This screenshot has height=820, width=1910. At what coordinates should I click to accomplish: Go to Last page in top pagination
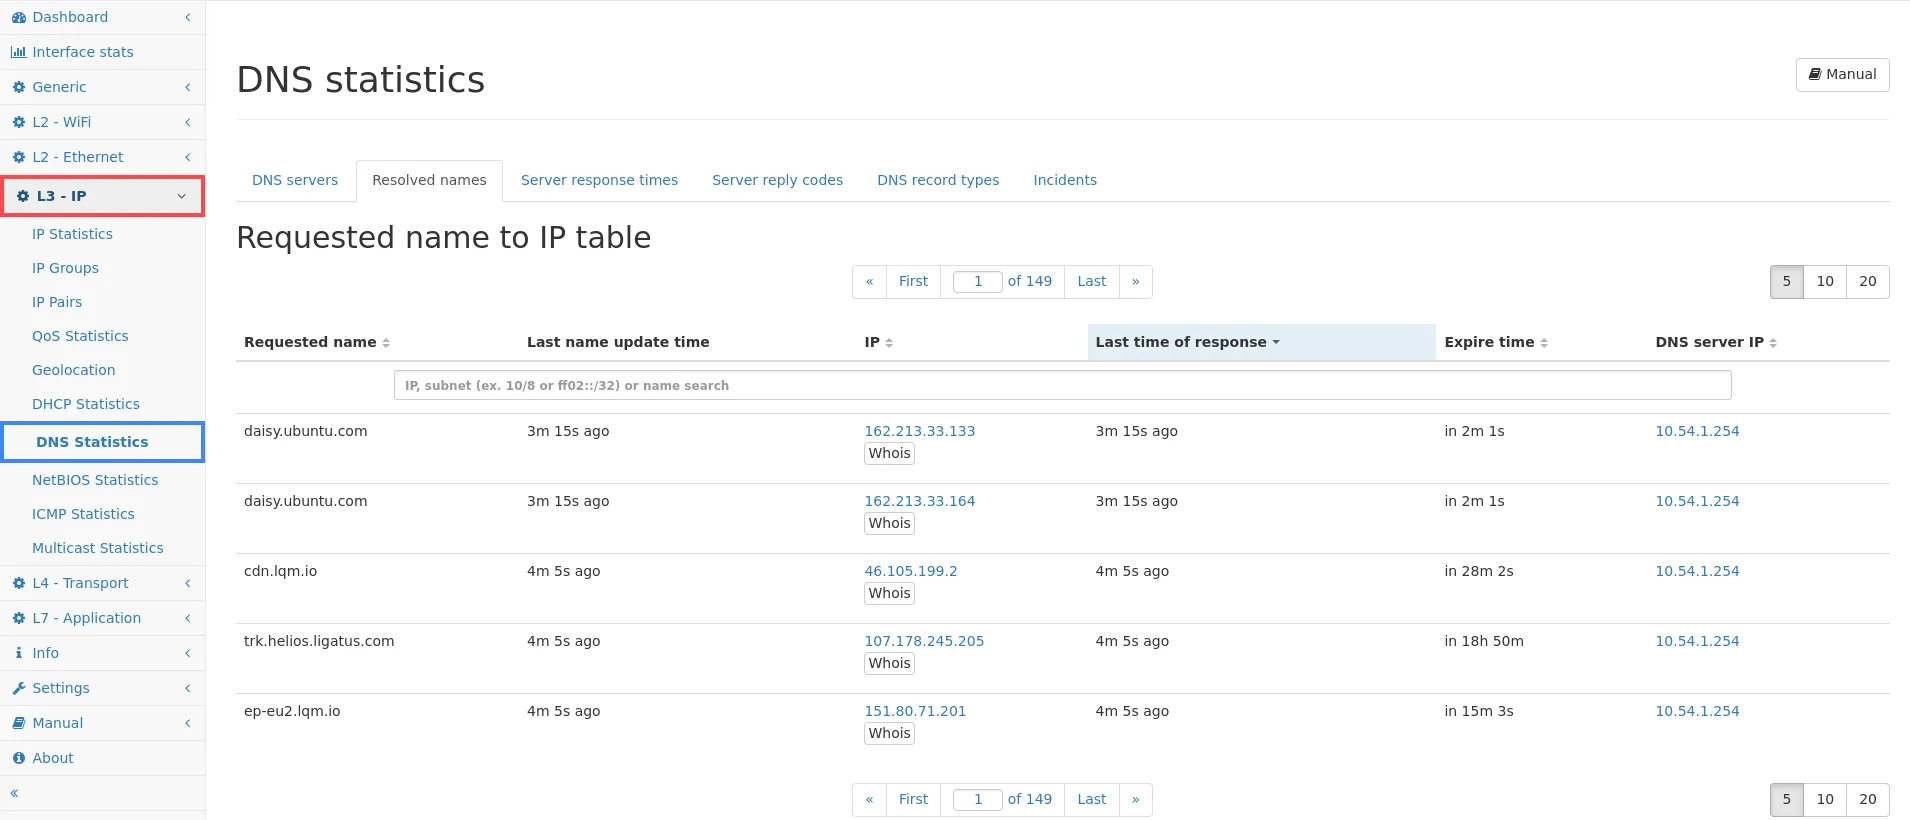tap(1091, 282)
